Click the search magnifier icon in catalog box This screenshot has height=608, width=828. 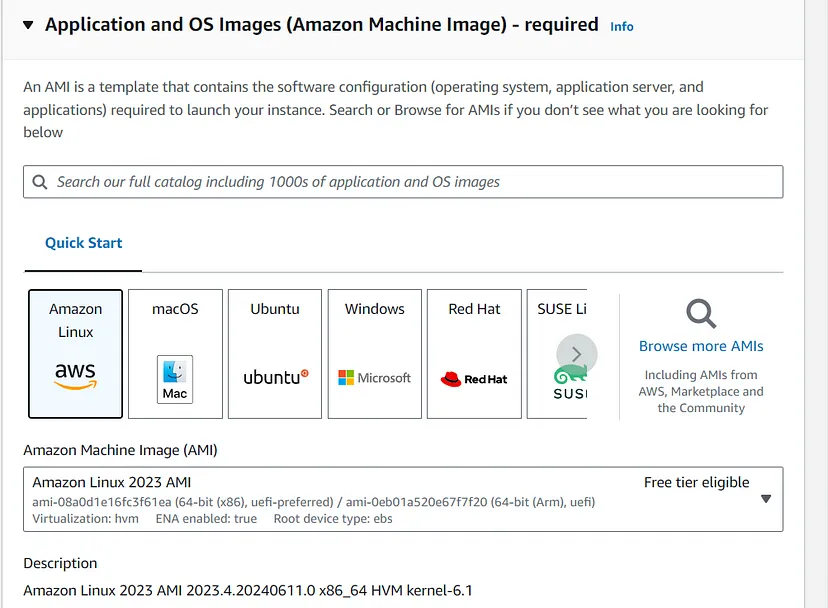click(40, 182)
